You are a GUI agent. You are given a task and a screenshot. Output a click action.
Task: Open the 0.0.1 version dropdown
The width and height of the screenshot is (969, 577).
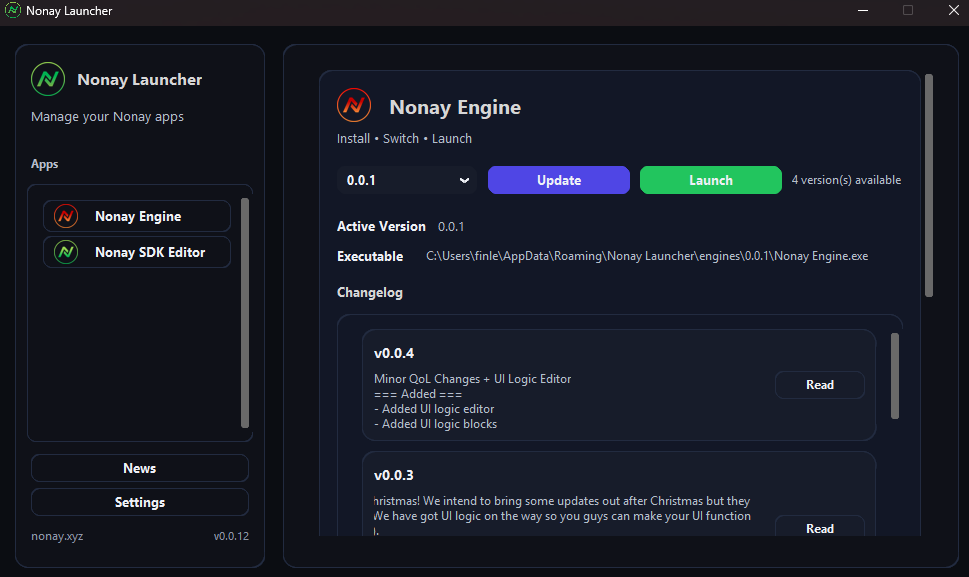click(x=407, y=180)
